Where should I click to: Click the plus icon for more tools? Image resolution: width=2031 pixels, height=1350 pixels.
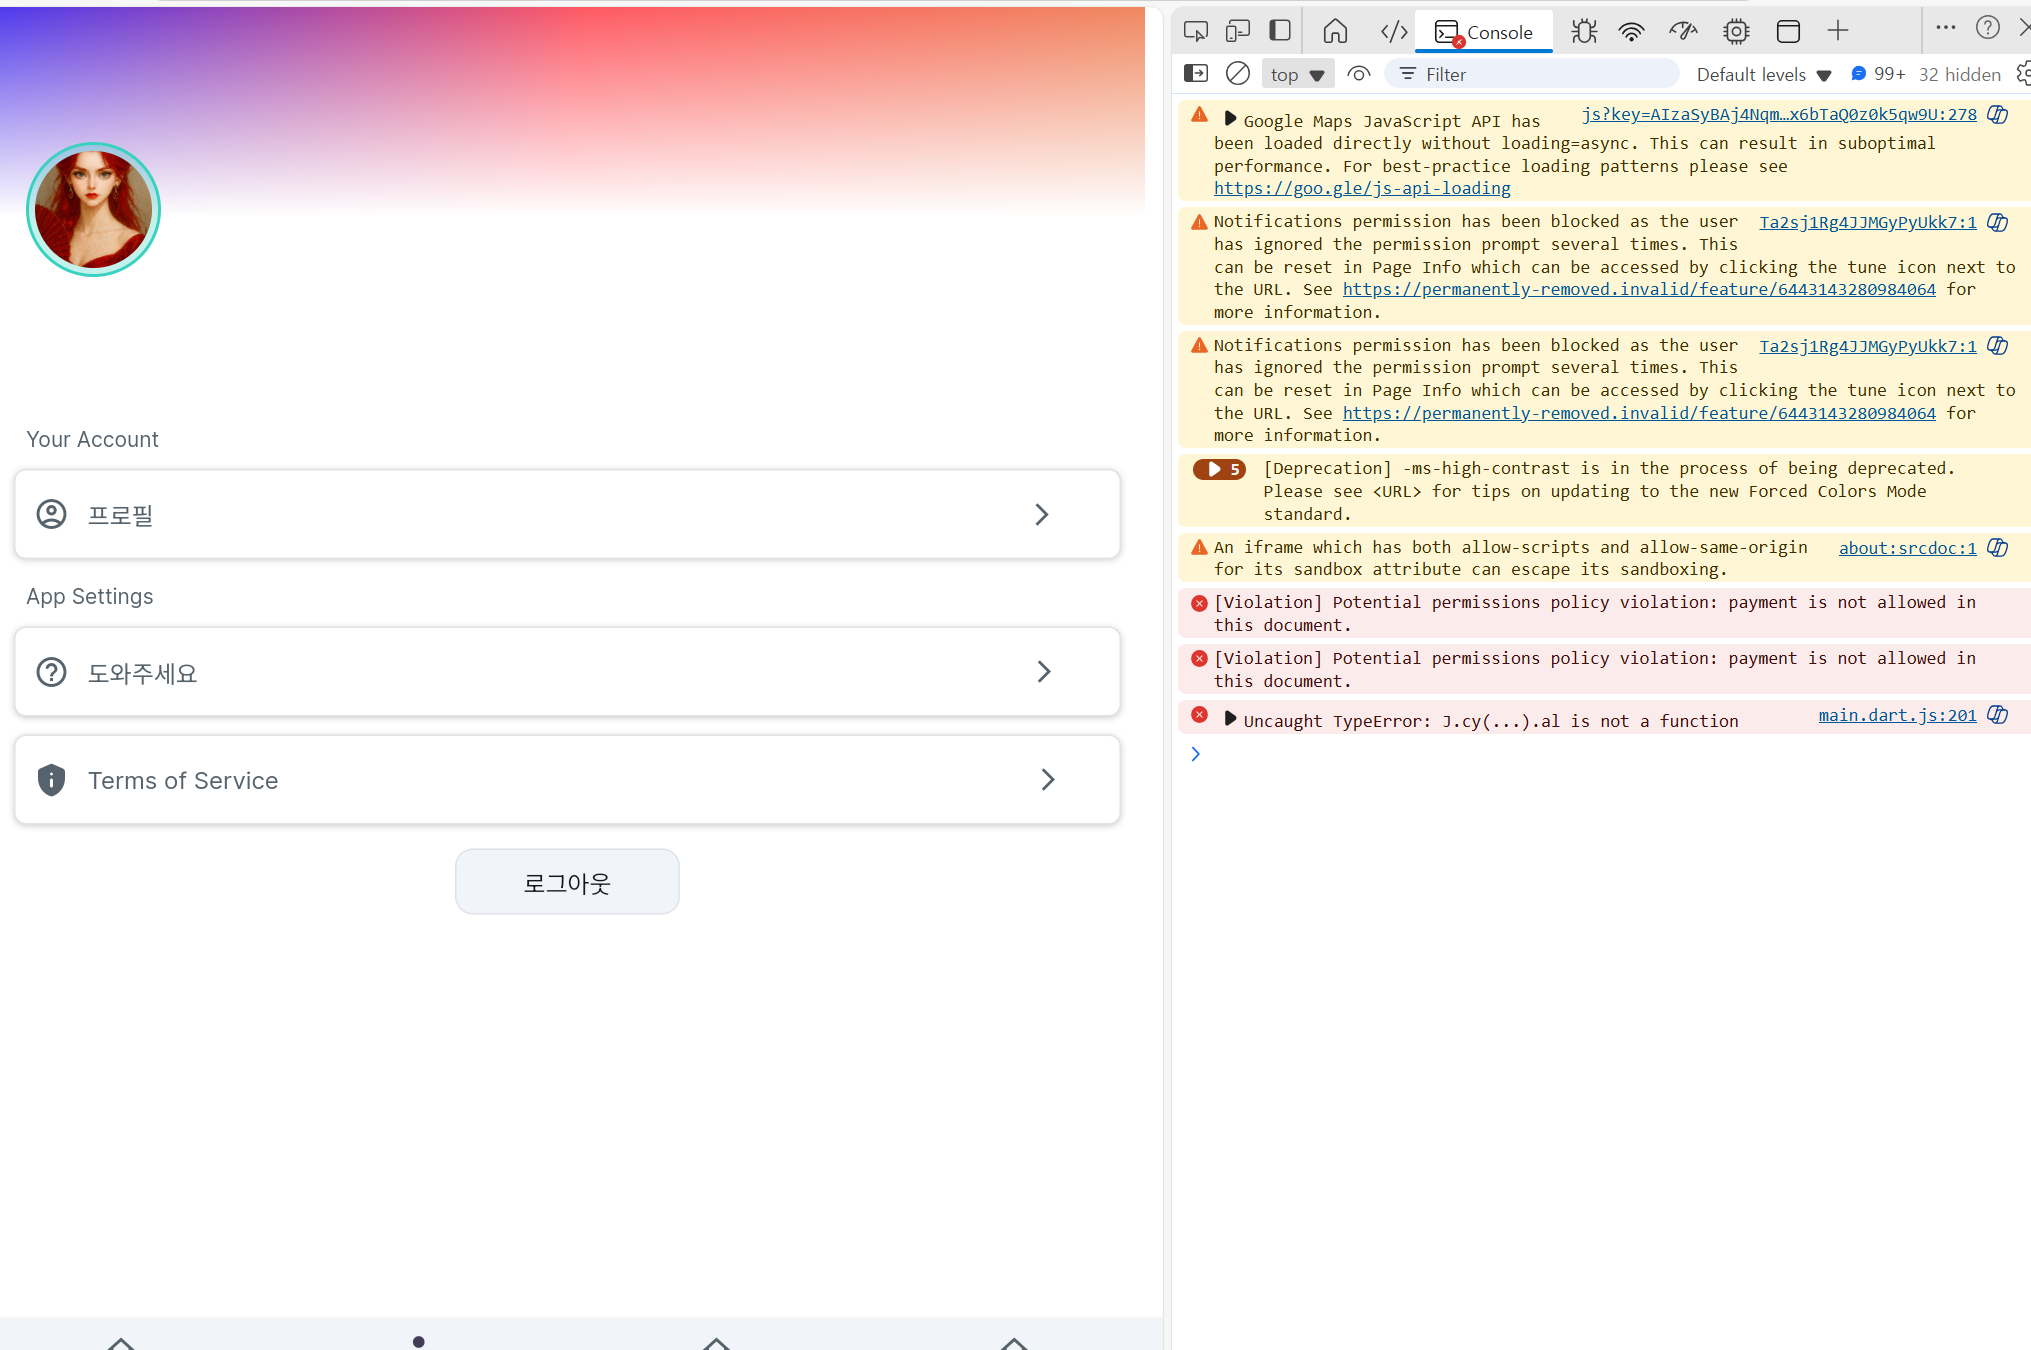(1838, 31)
